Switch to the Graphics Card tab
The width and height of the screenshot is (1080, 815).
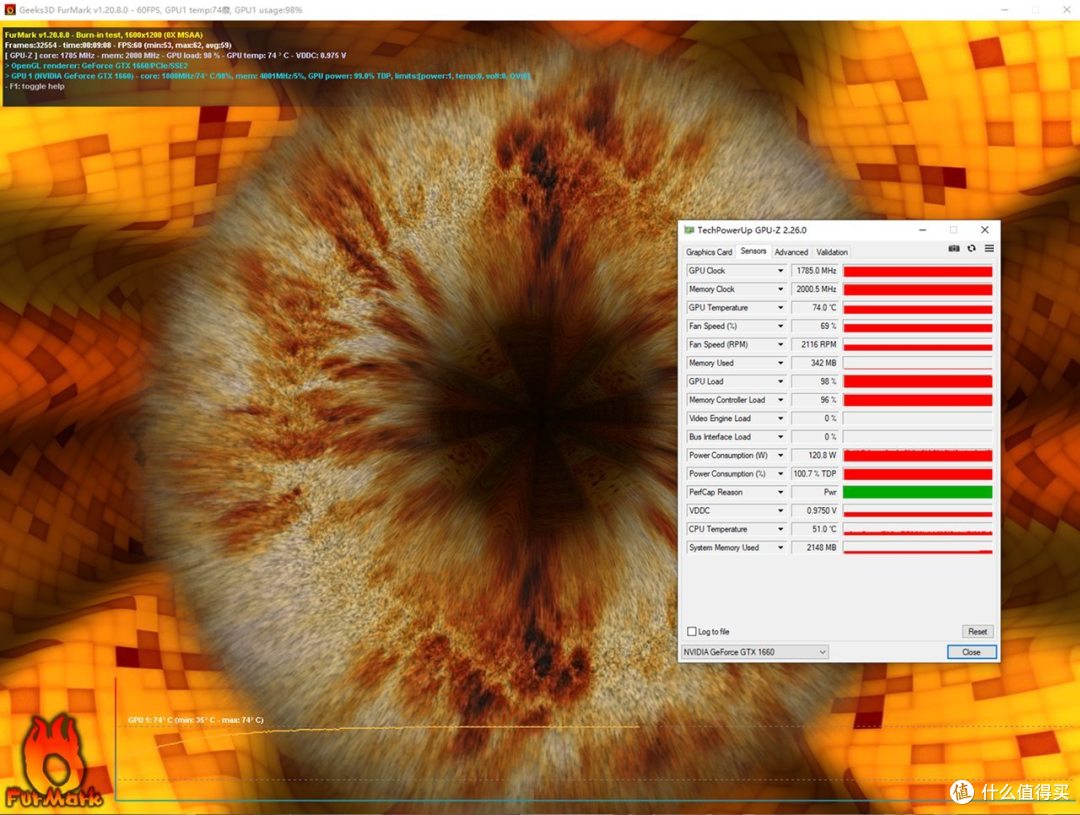point(709,252)
